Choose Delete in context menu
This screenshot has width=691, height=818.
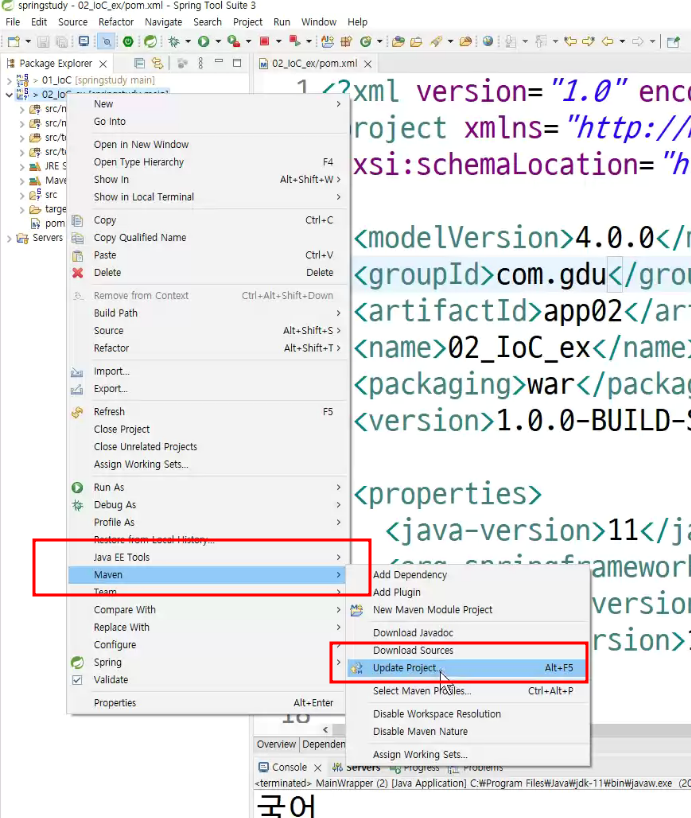click(207, 272)
